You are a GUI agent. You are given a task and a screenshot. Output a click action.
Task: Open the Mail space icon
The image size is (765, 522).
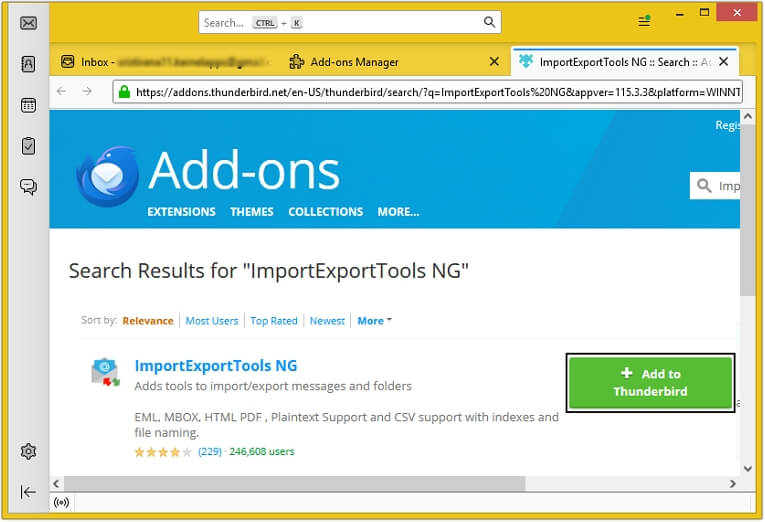28,23
